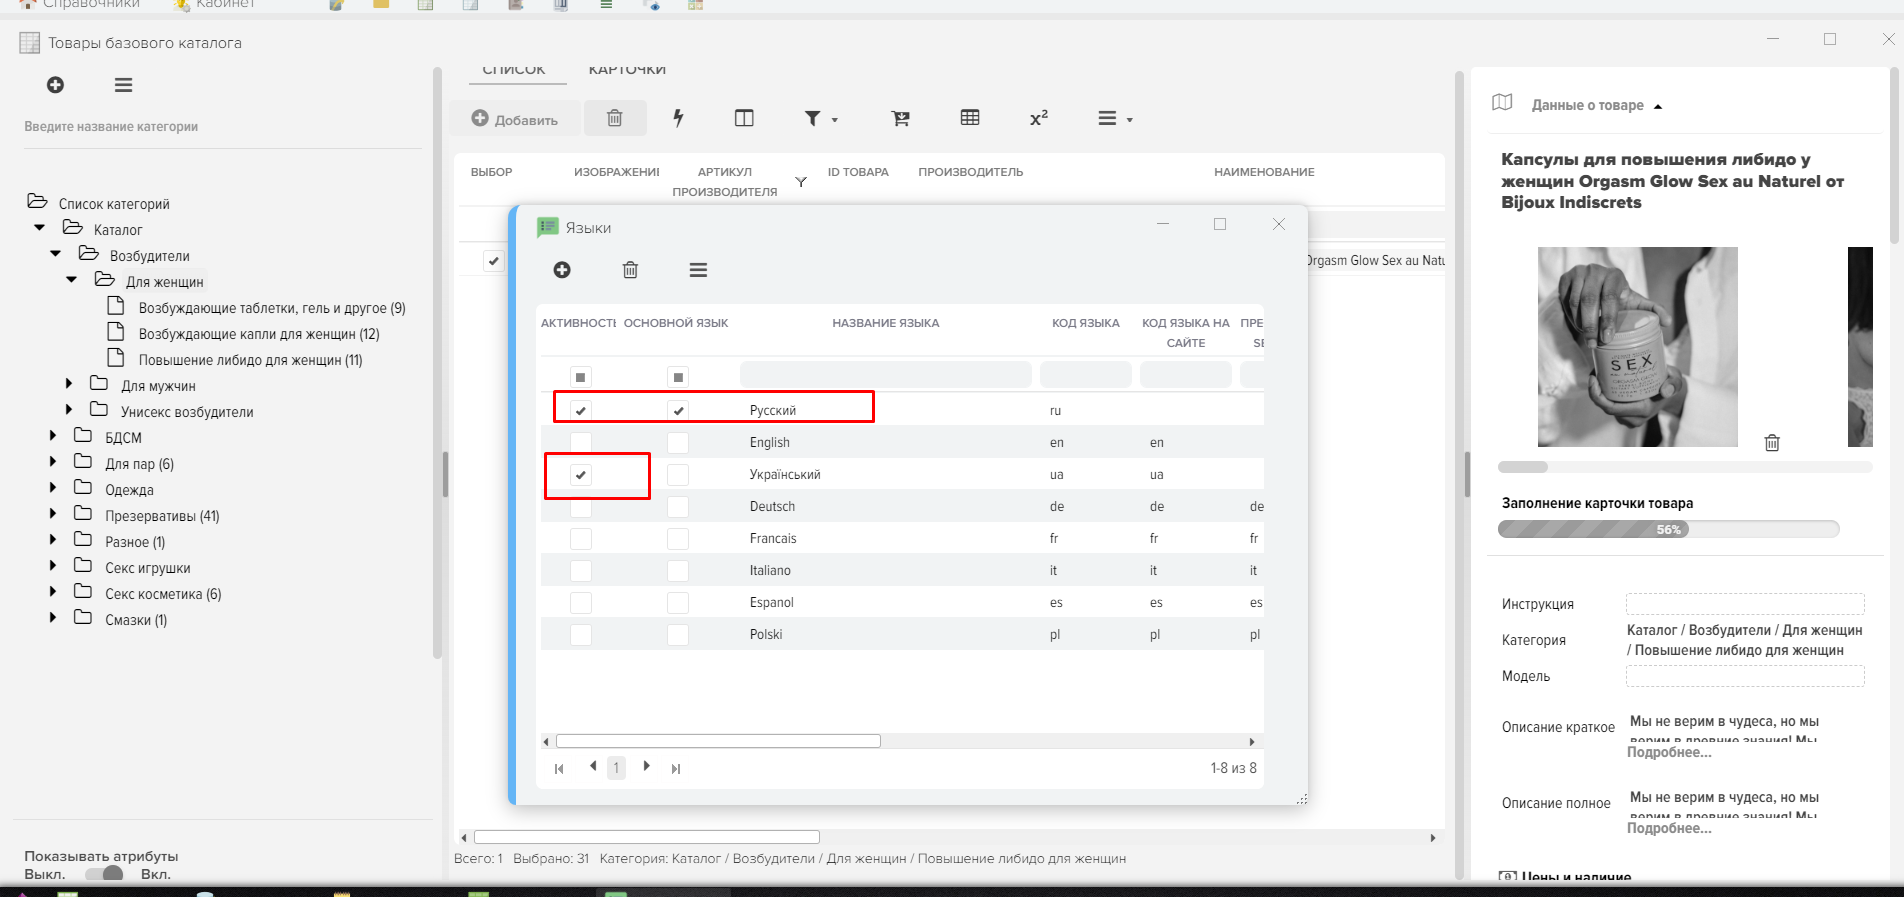1904x897 pixels.
Task: Toggle activity checkbox for Русский
Action: pyautogui.click(x=581, y=410)
